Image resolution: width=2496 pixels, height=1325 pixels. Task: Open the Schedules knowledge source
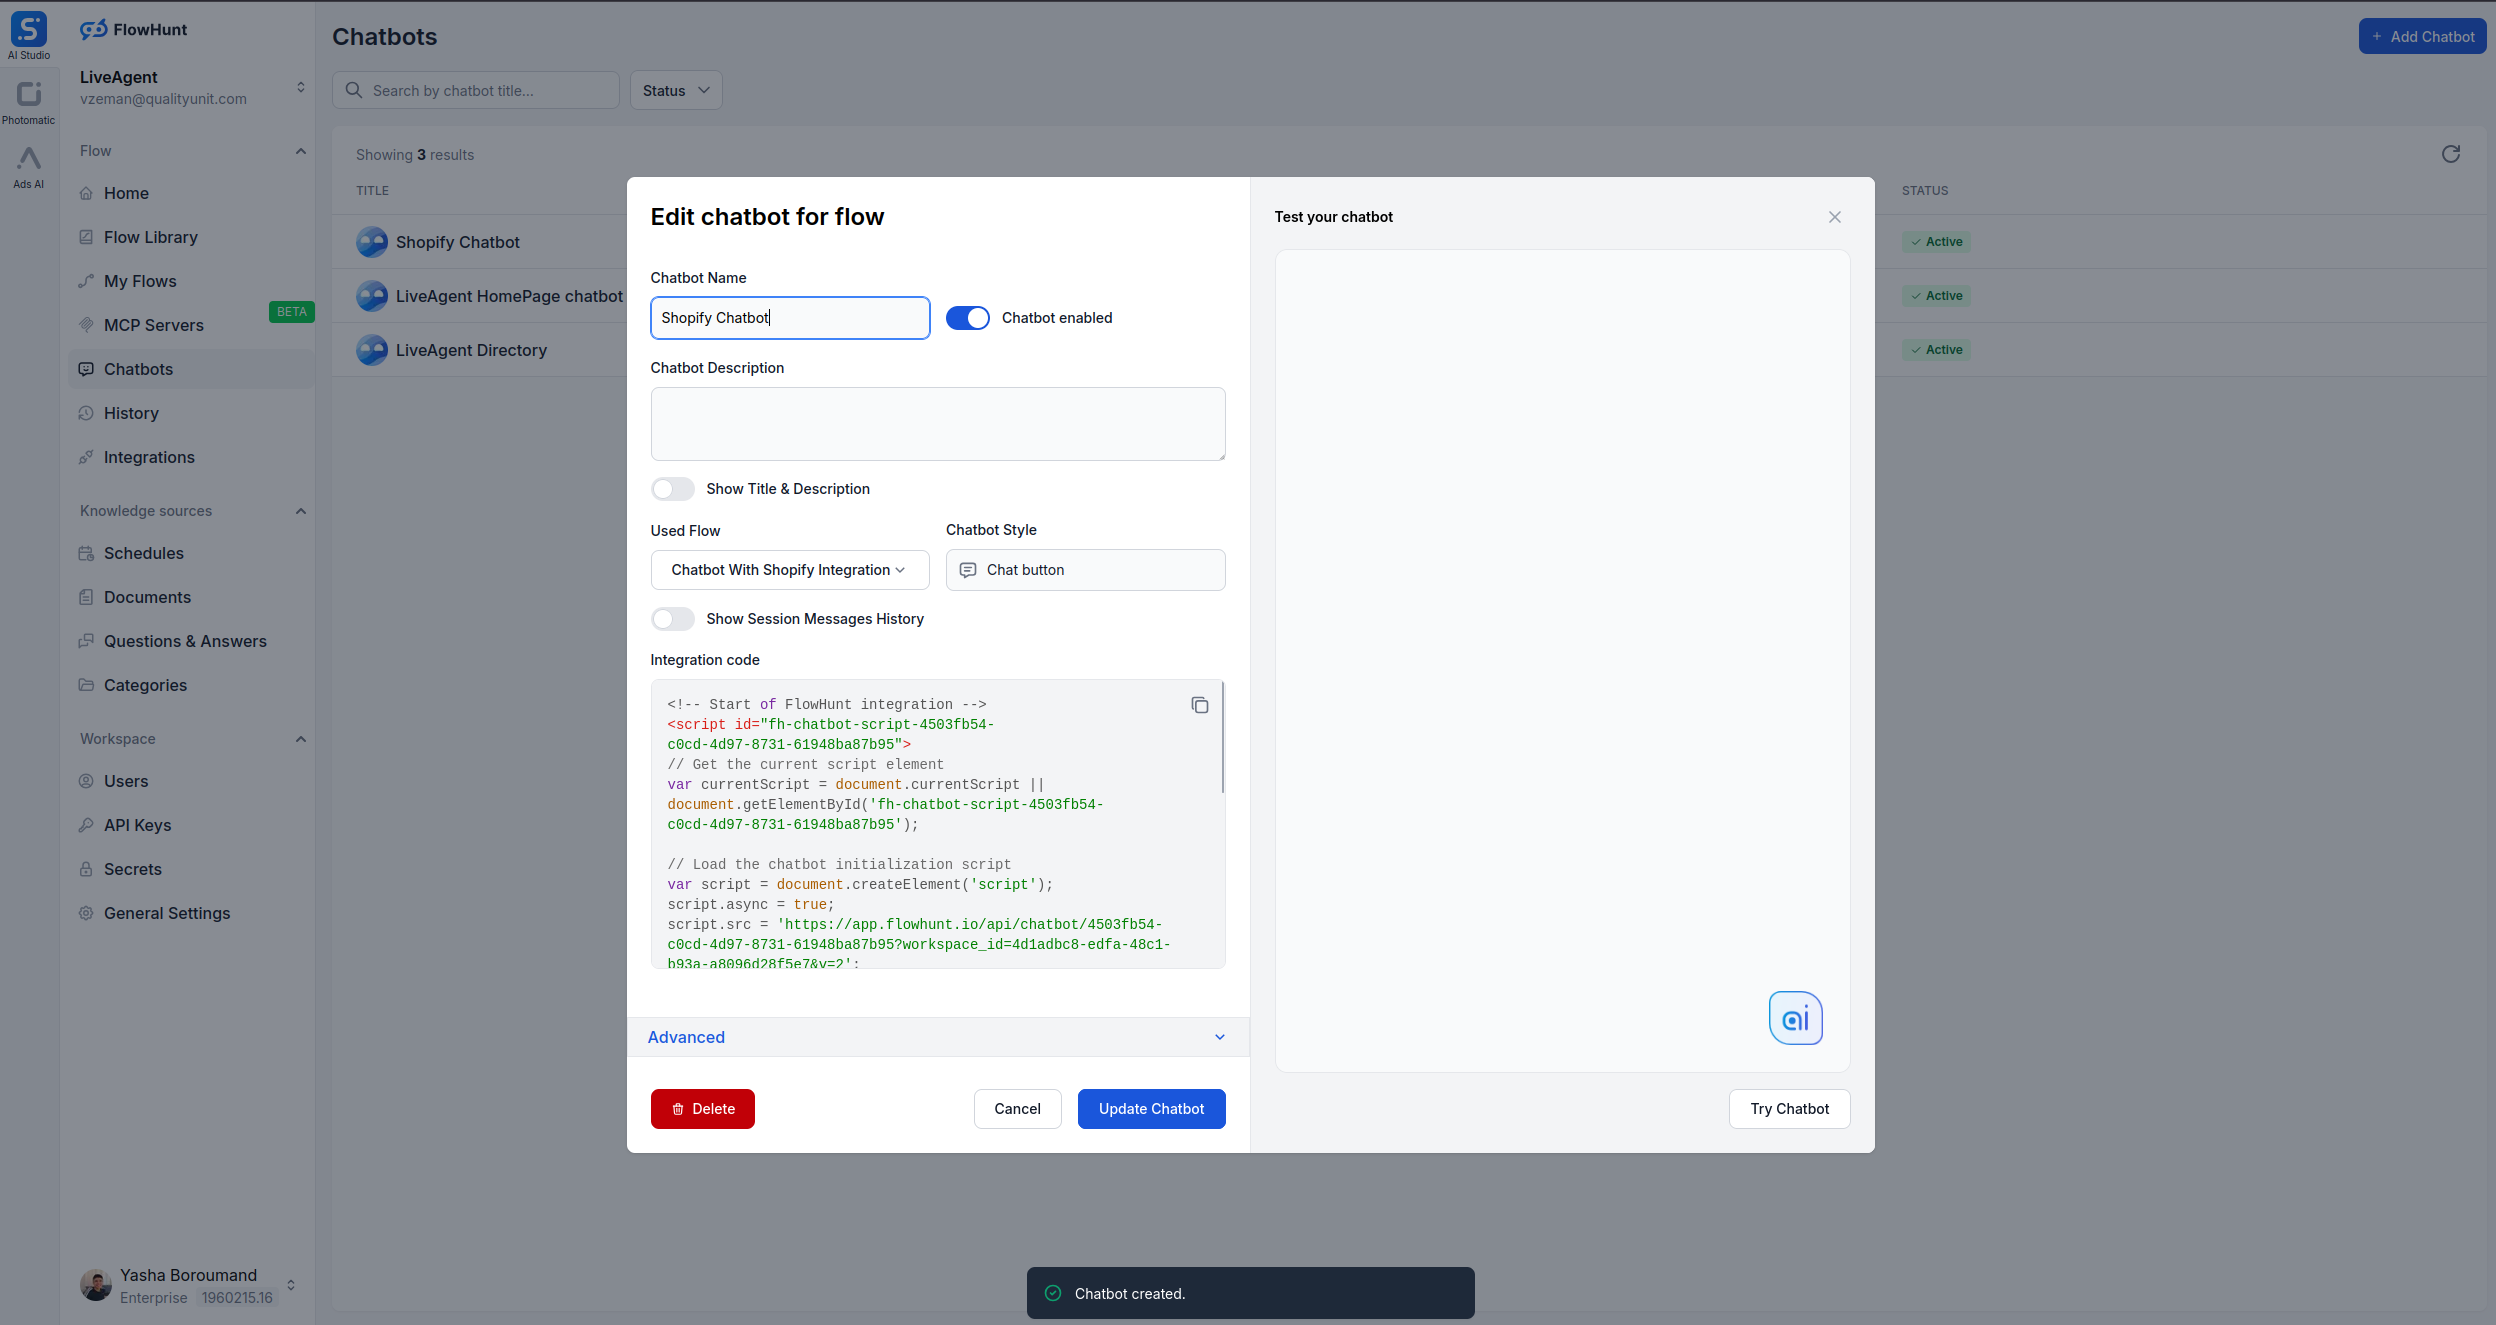coord(143,553)
